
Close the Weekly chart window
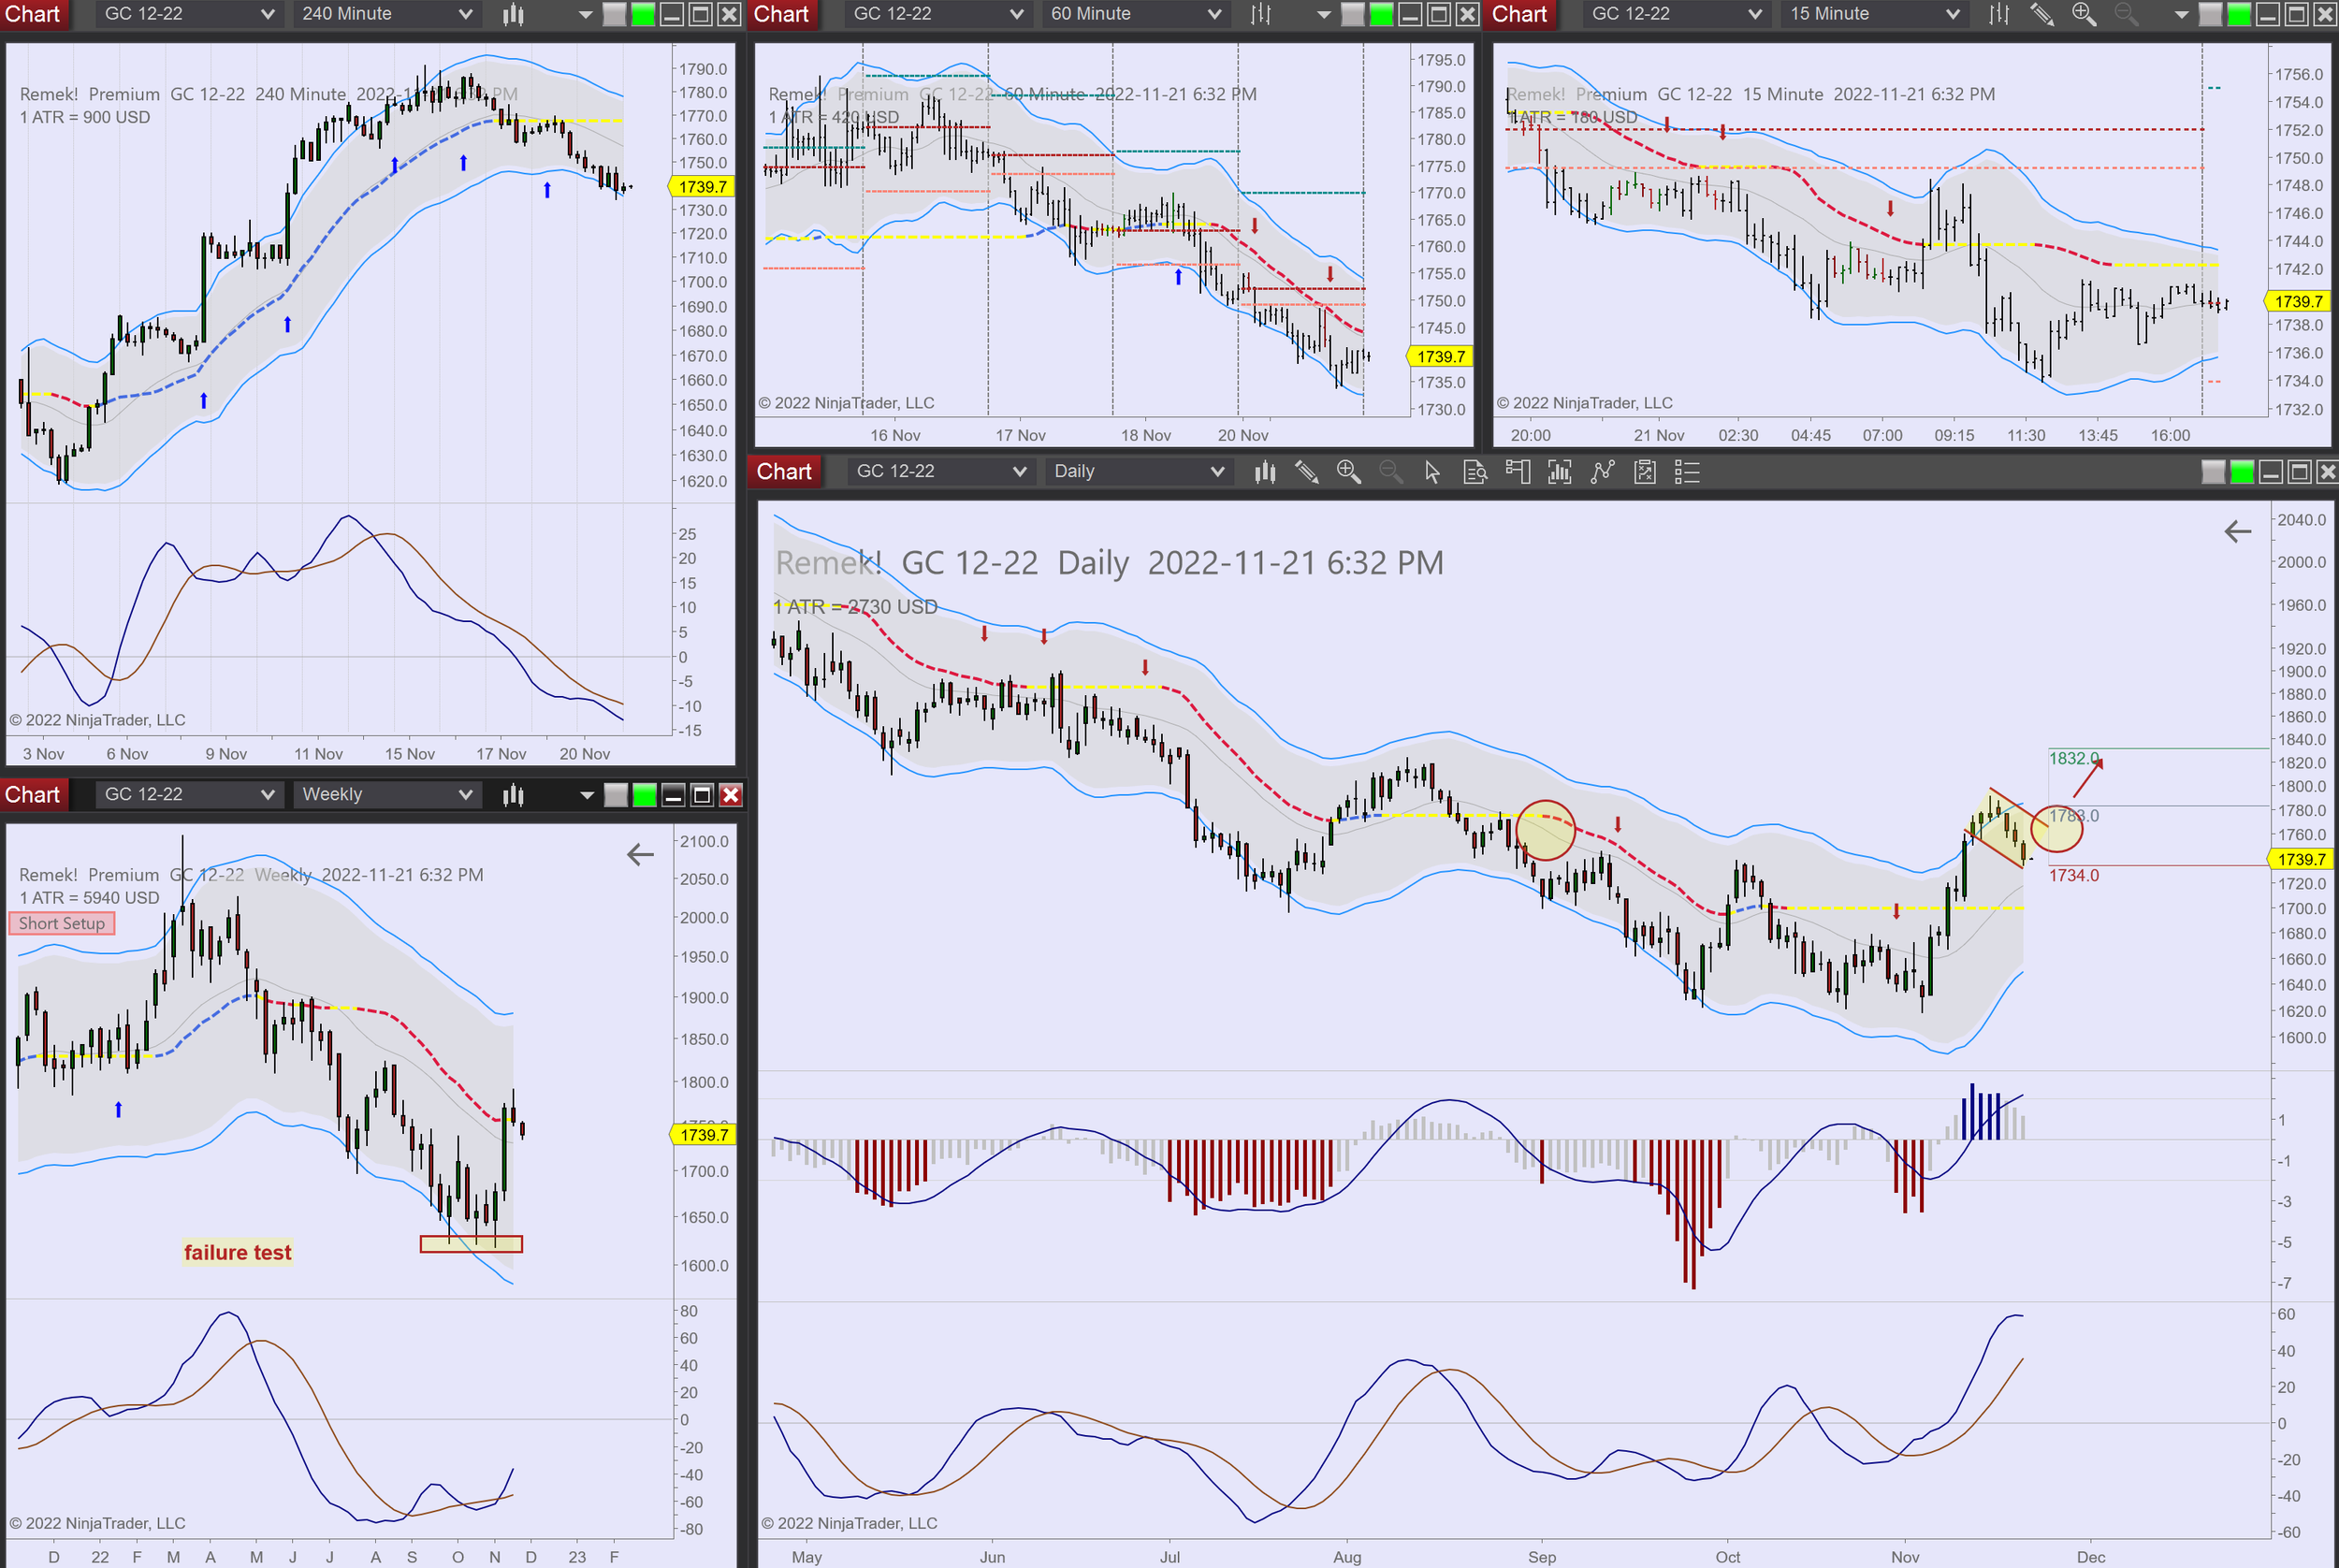(x=732, y=795)
